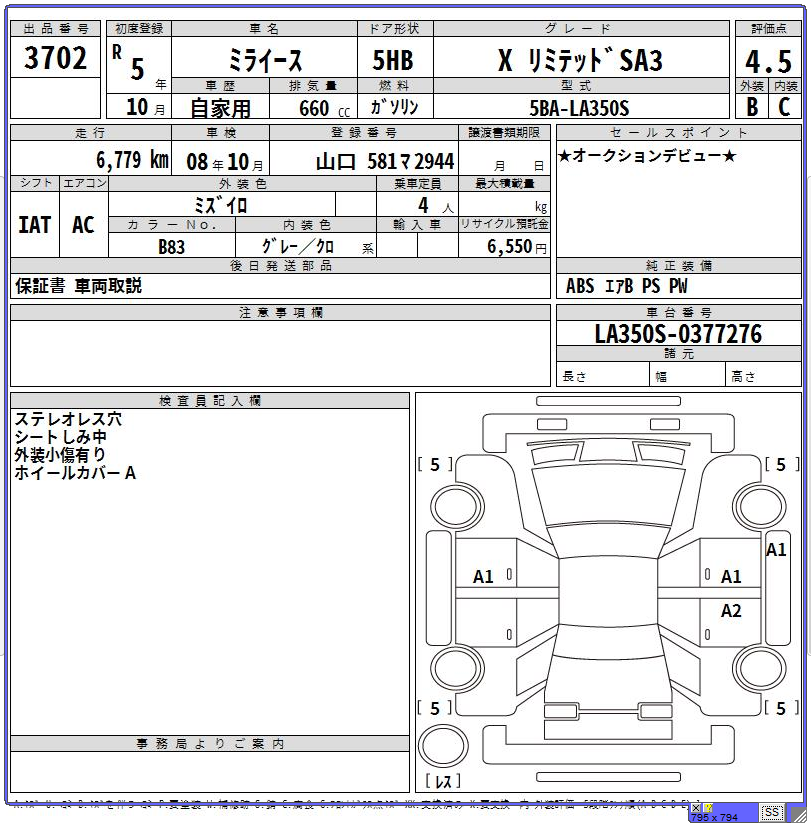Select the text 保証書 車両取説
The width and height of the screenshot is (811, 827).
pos(79,286)
